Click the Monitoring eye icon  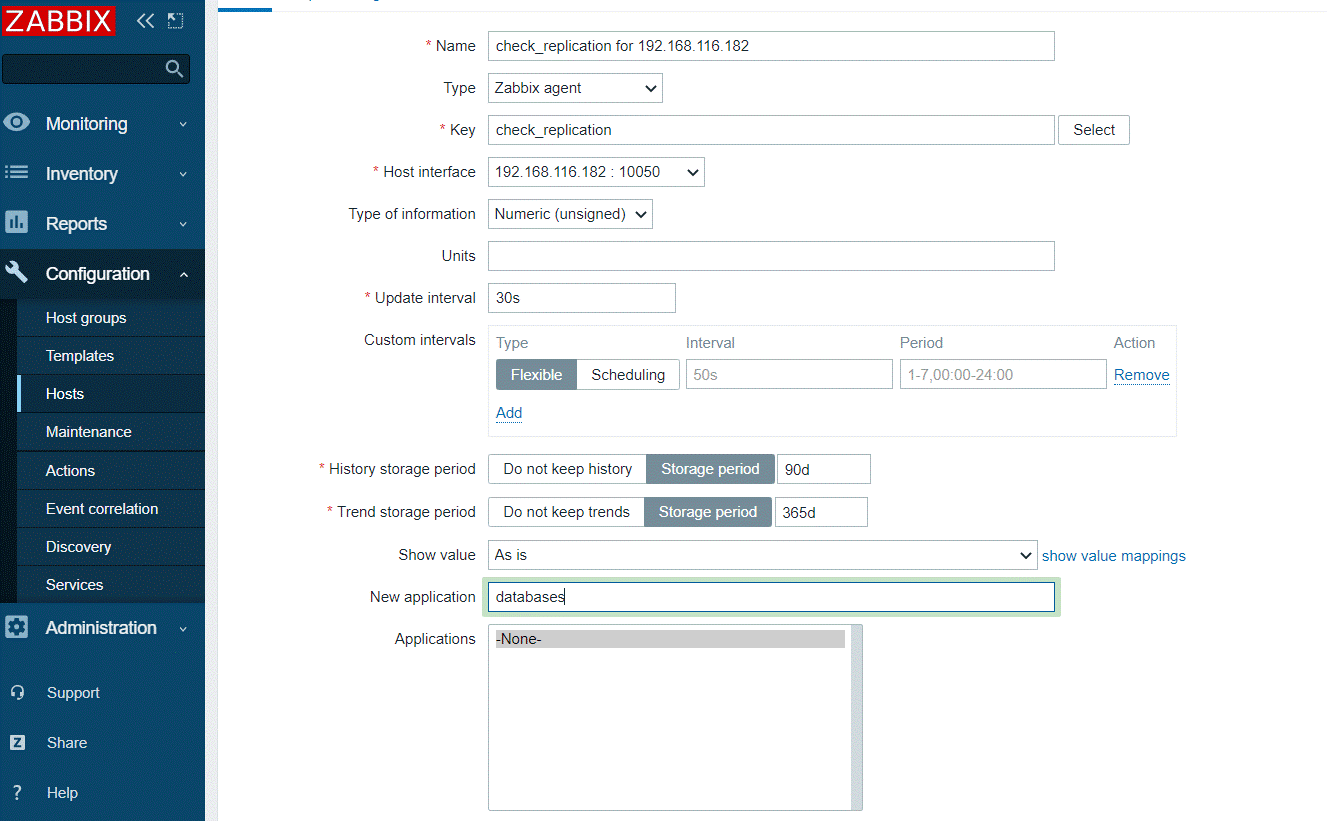pyautogui.click(x=16, y=123)
